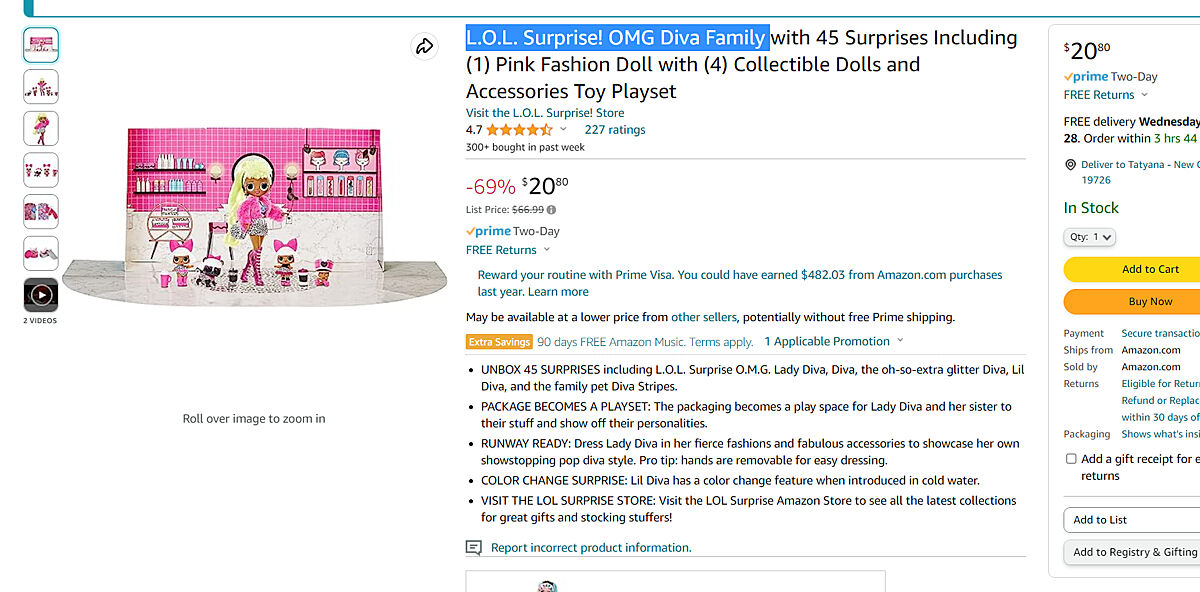Select the first product image thumbnail
This screenshot has width=1200, height=592.
(x=41, y=44)
